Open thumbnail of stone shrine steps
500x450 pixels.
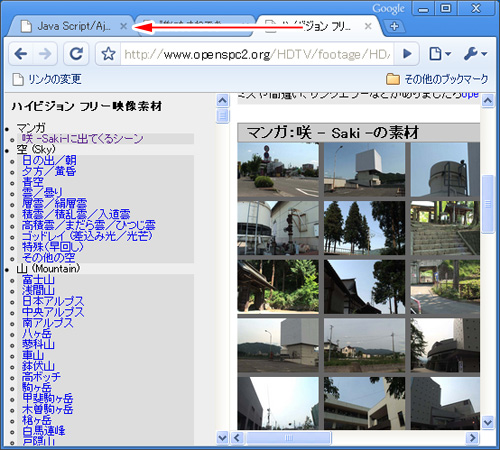[445, 228]
